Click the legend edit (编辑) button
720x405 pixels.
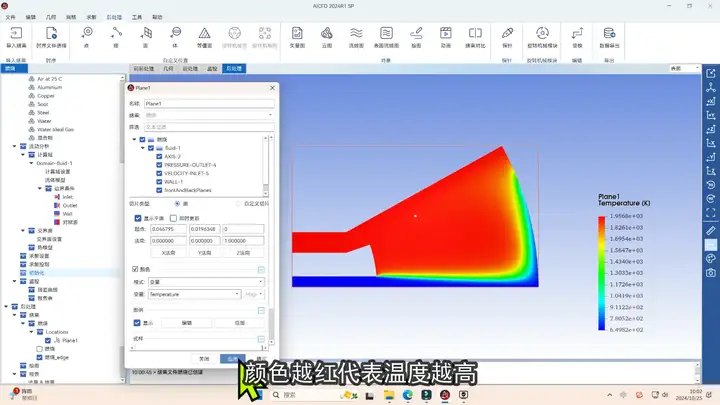[x=186, y=323]
